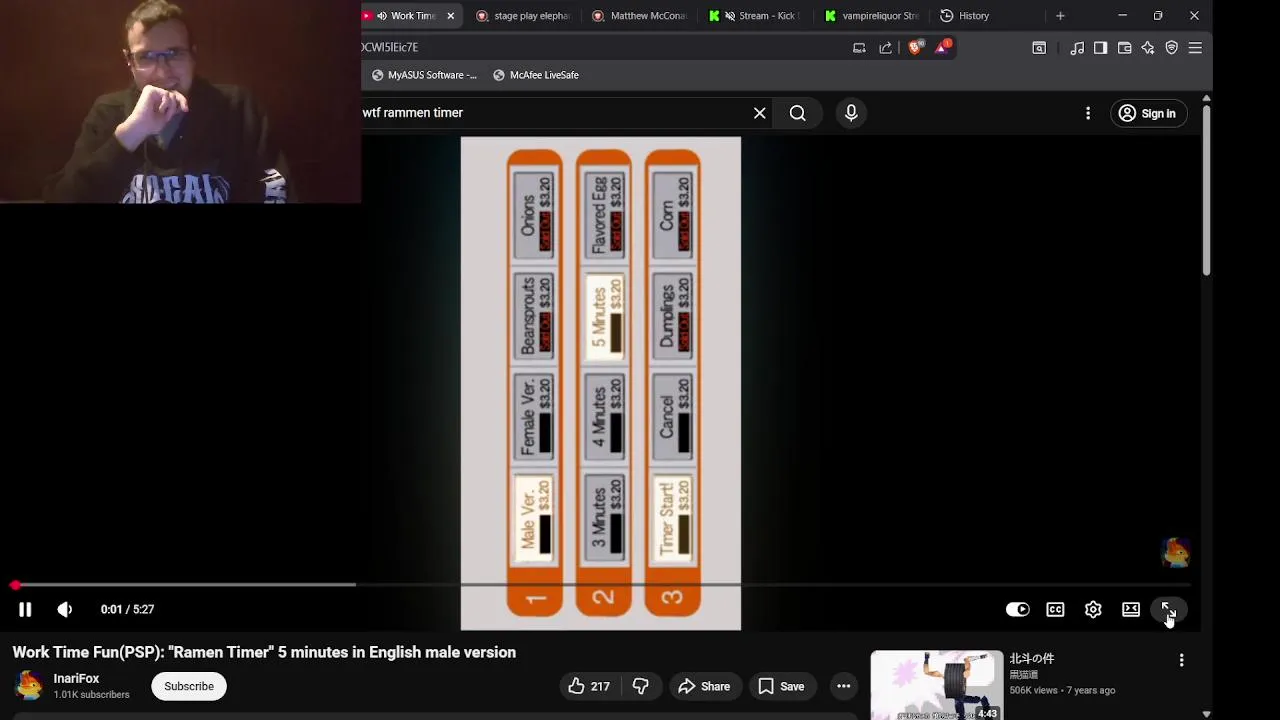Image resolution: width=1280 pixels, height=720 pixels.
Task: Click the search magnifier button
Action: (x=798, y=113)
